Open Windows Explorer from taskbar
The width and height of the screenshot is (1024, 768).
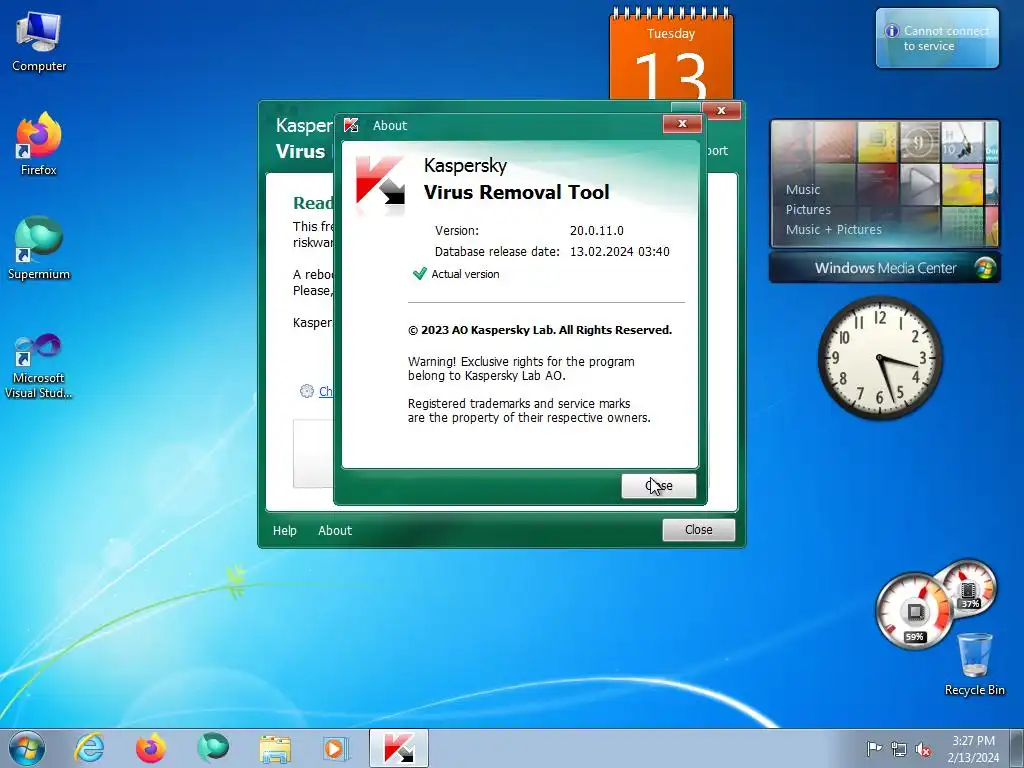click(275, 748)
